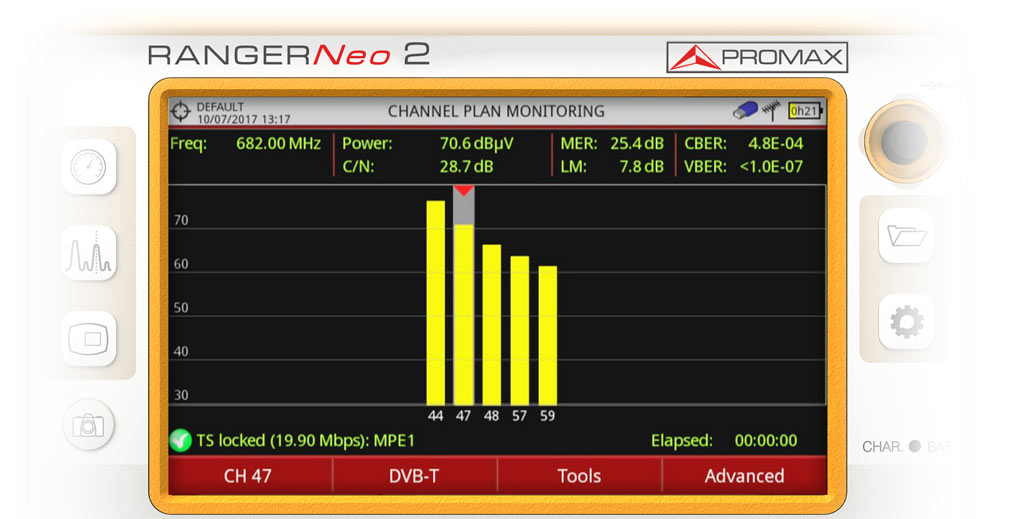Select the channel 57 bar
This screenshot has width=1024, height=519.
point(520,330)
